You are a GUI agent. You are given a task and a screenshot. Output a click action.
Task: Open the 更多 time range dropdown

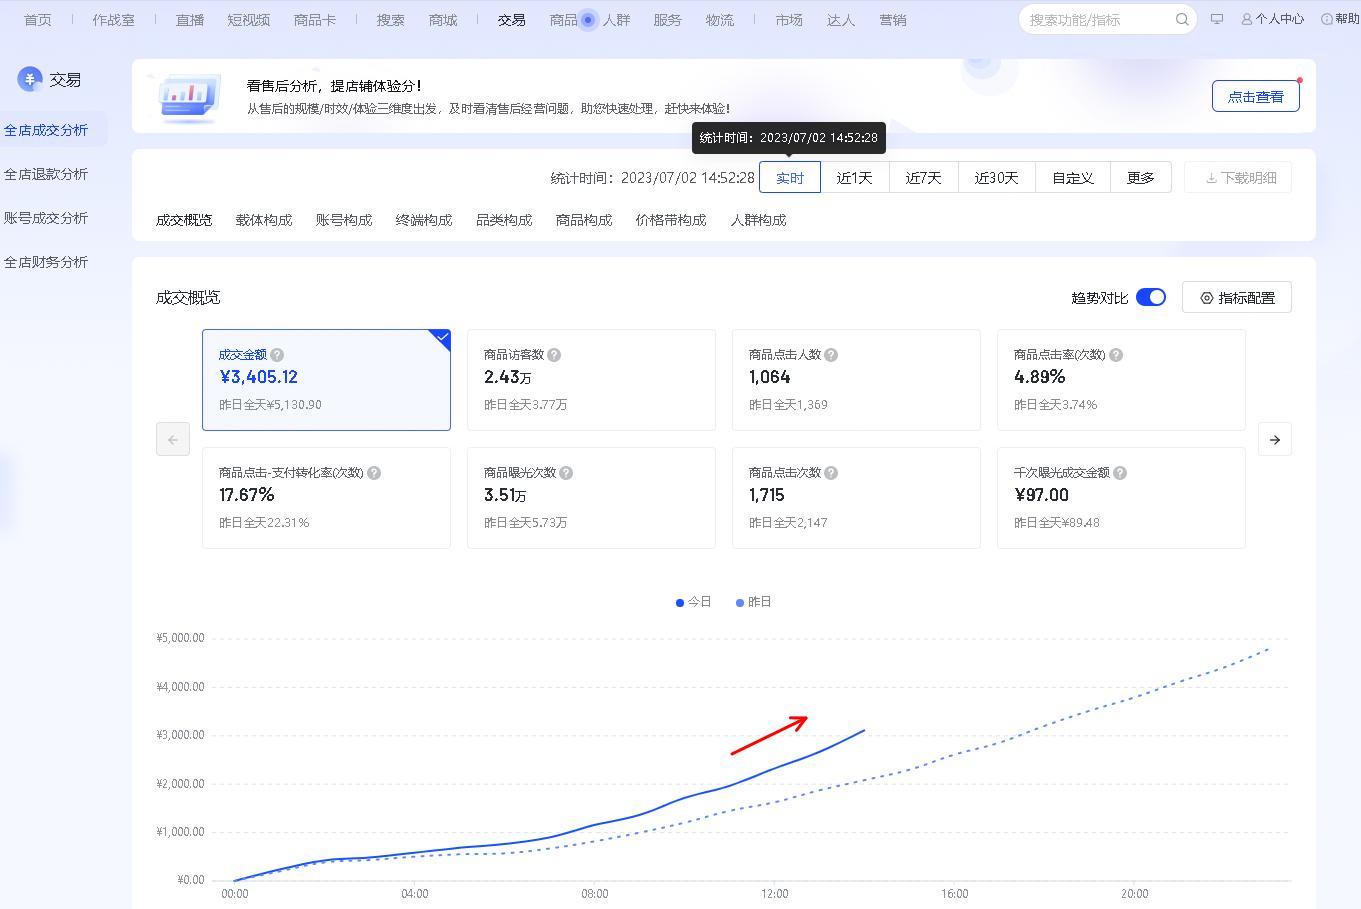pyautogui.click(x=1140, y=176)
